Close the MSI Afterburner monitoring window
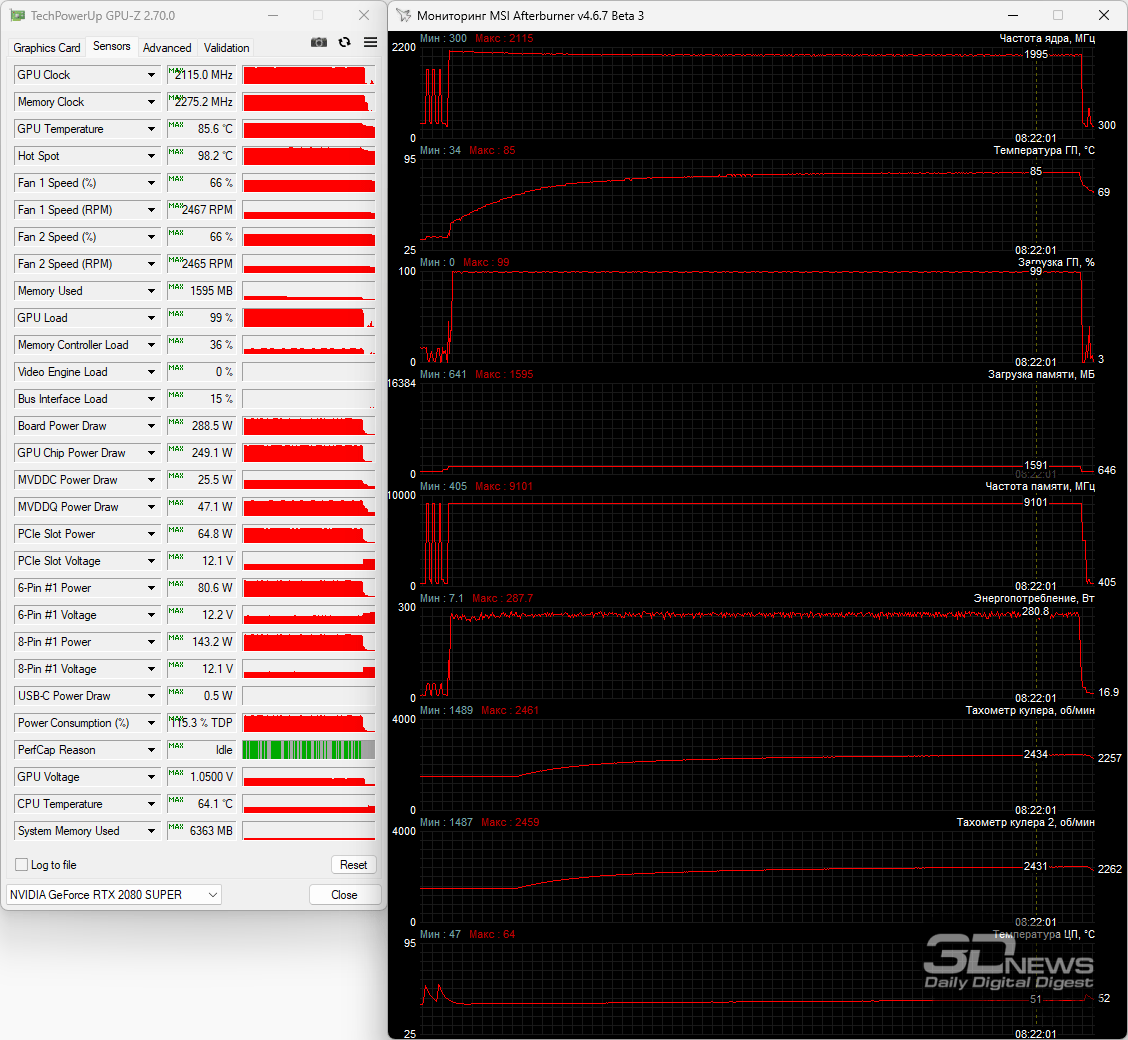 (1104, 15)
